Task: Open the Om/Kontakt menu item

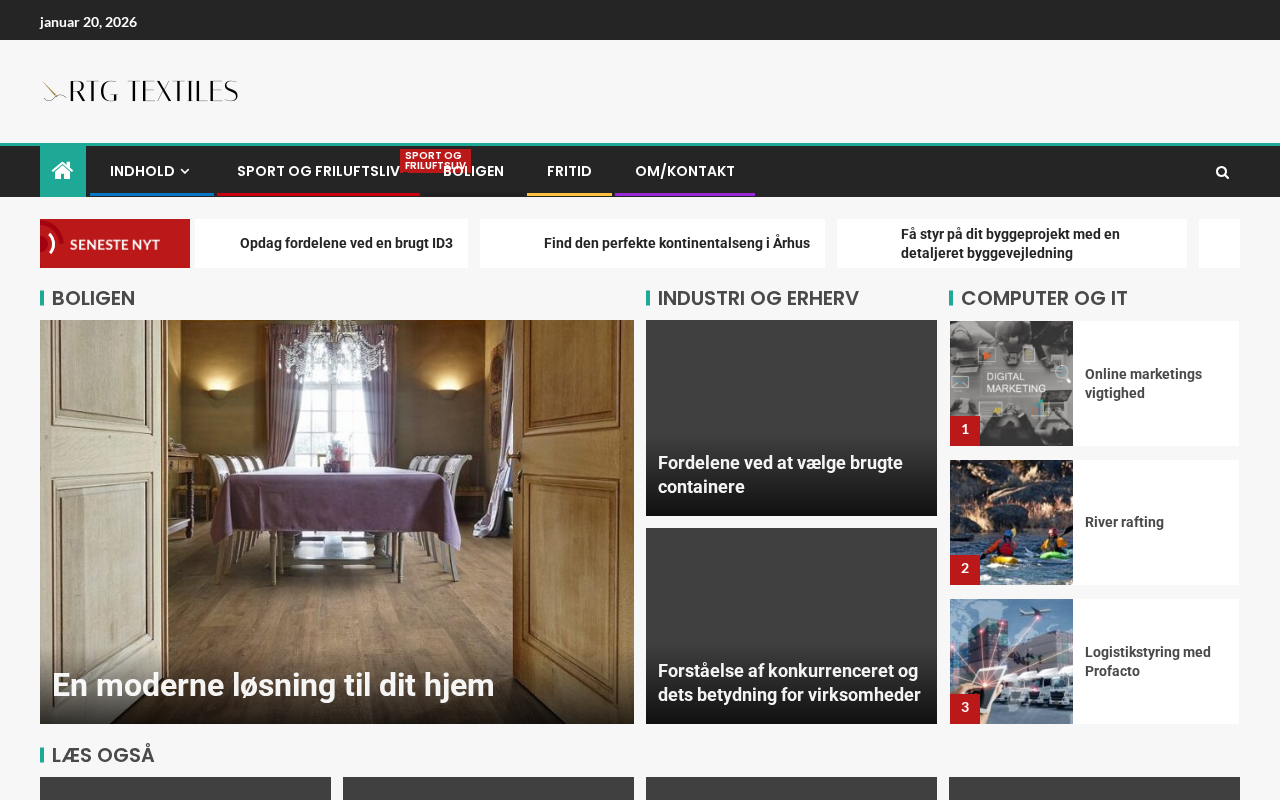Action: point(685,171)
